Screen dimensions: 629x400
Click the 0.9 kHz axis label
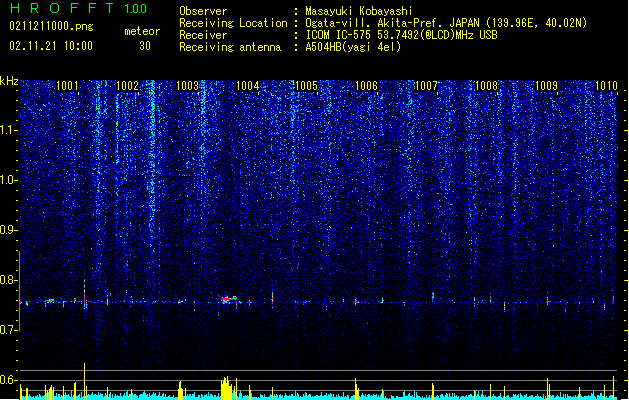8,230
